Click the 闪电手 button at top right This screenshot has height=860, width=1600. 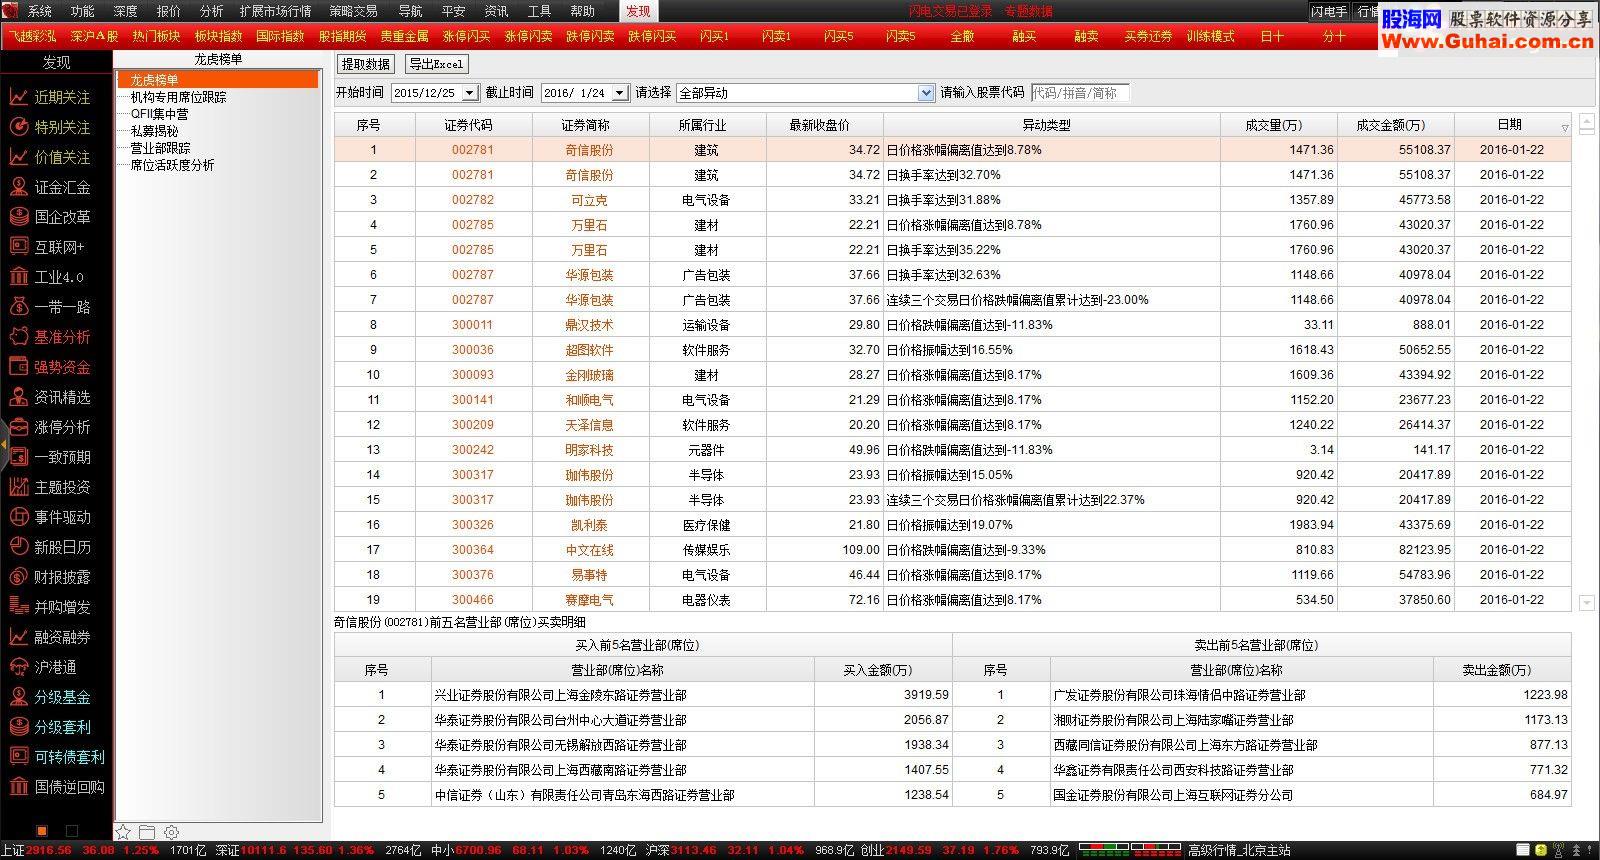(1329, 11)
